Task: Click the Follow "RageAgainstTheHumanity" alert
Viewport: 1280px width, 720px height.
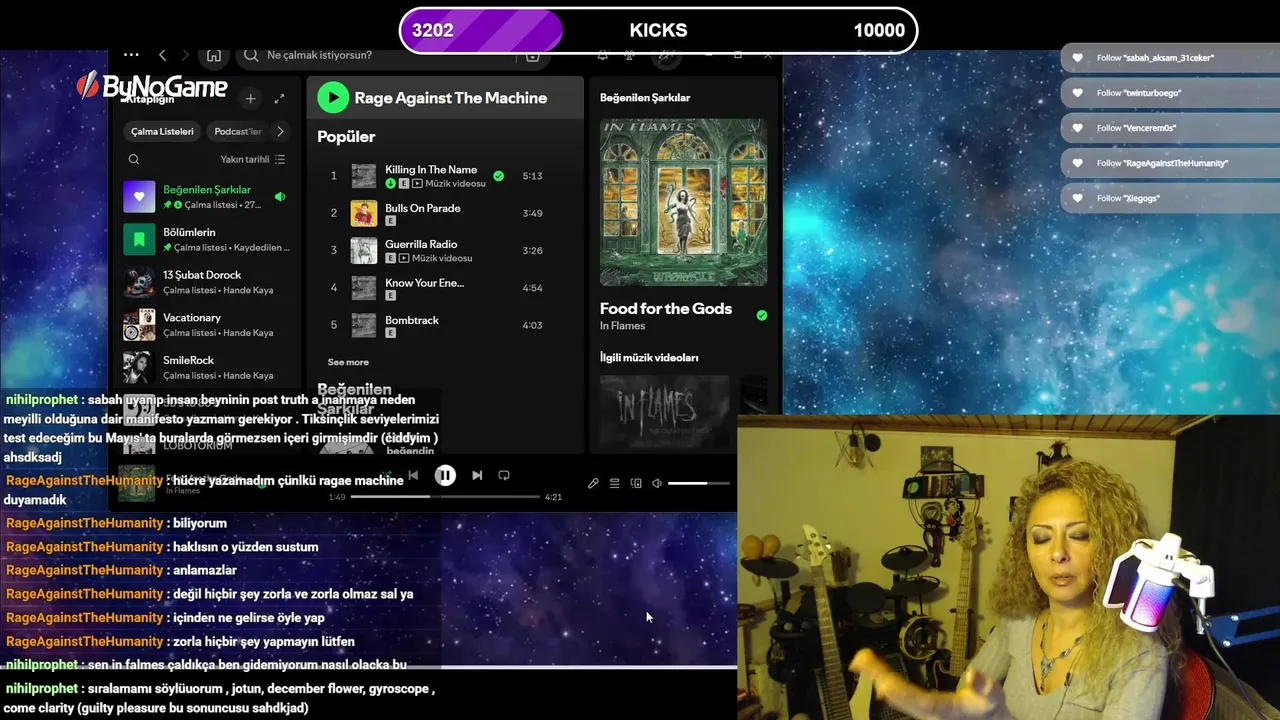Action: [1170, 163]
